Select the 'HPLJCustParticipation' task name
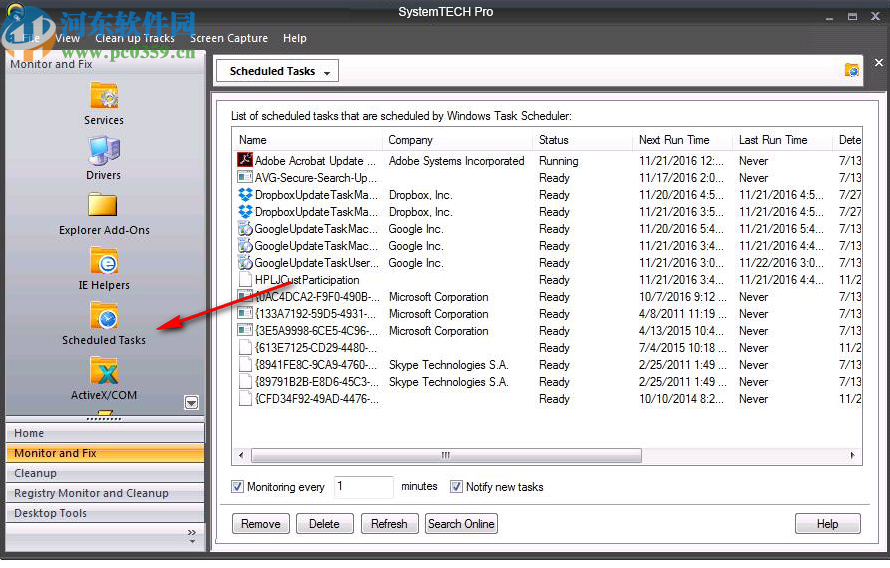 pos(307,280)
